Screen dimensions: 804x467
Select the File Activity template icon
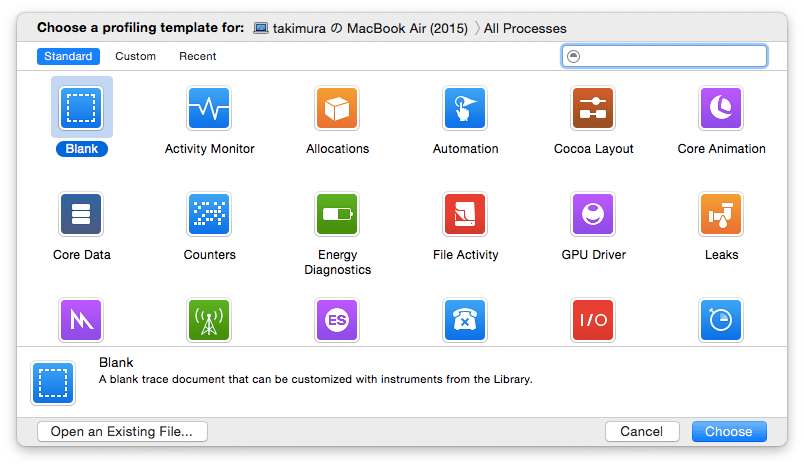[465, 214]
